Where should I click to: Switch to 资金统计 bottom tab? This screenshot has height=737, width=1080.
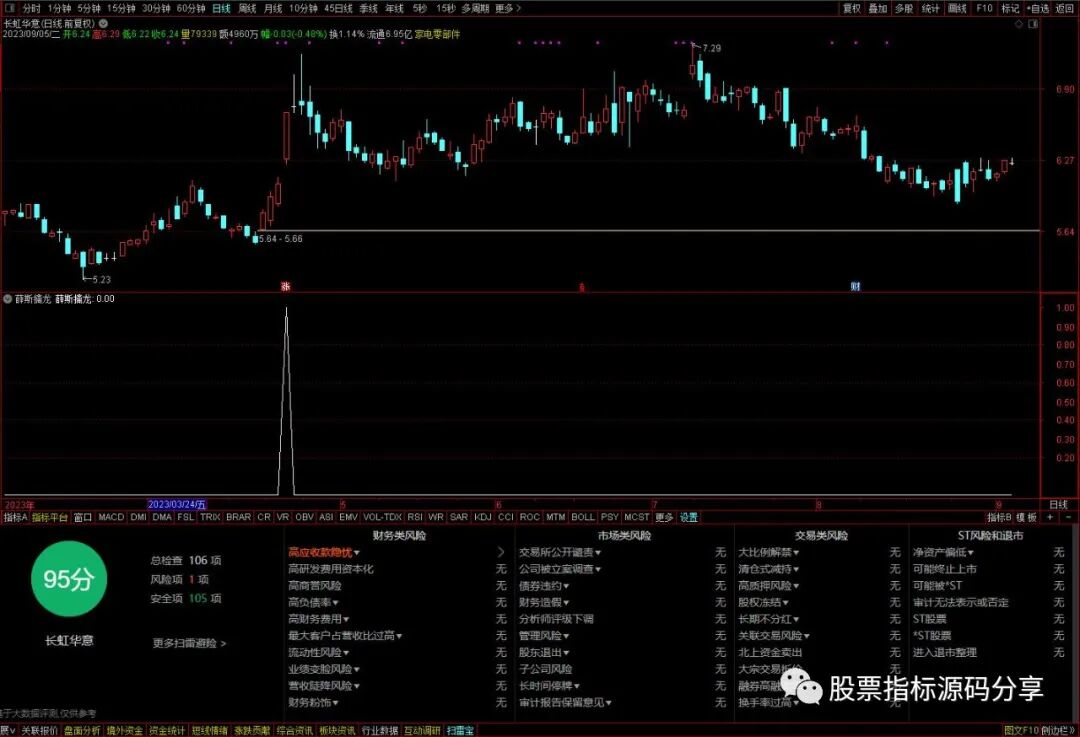[167, 730]
